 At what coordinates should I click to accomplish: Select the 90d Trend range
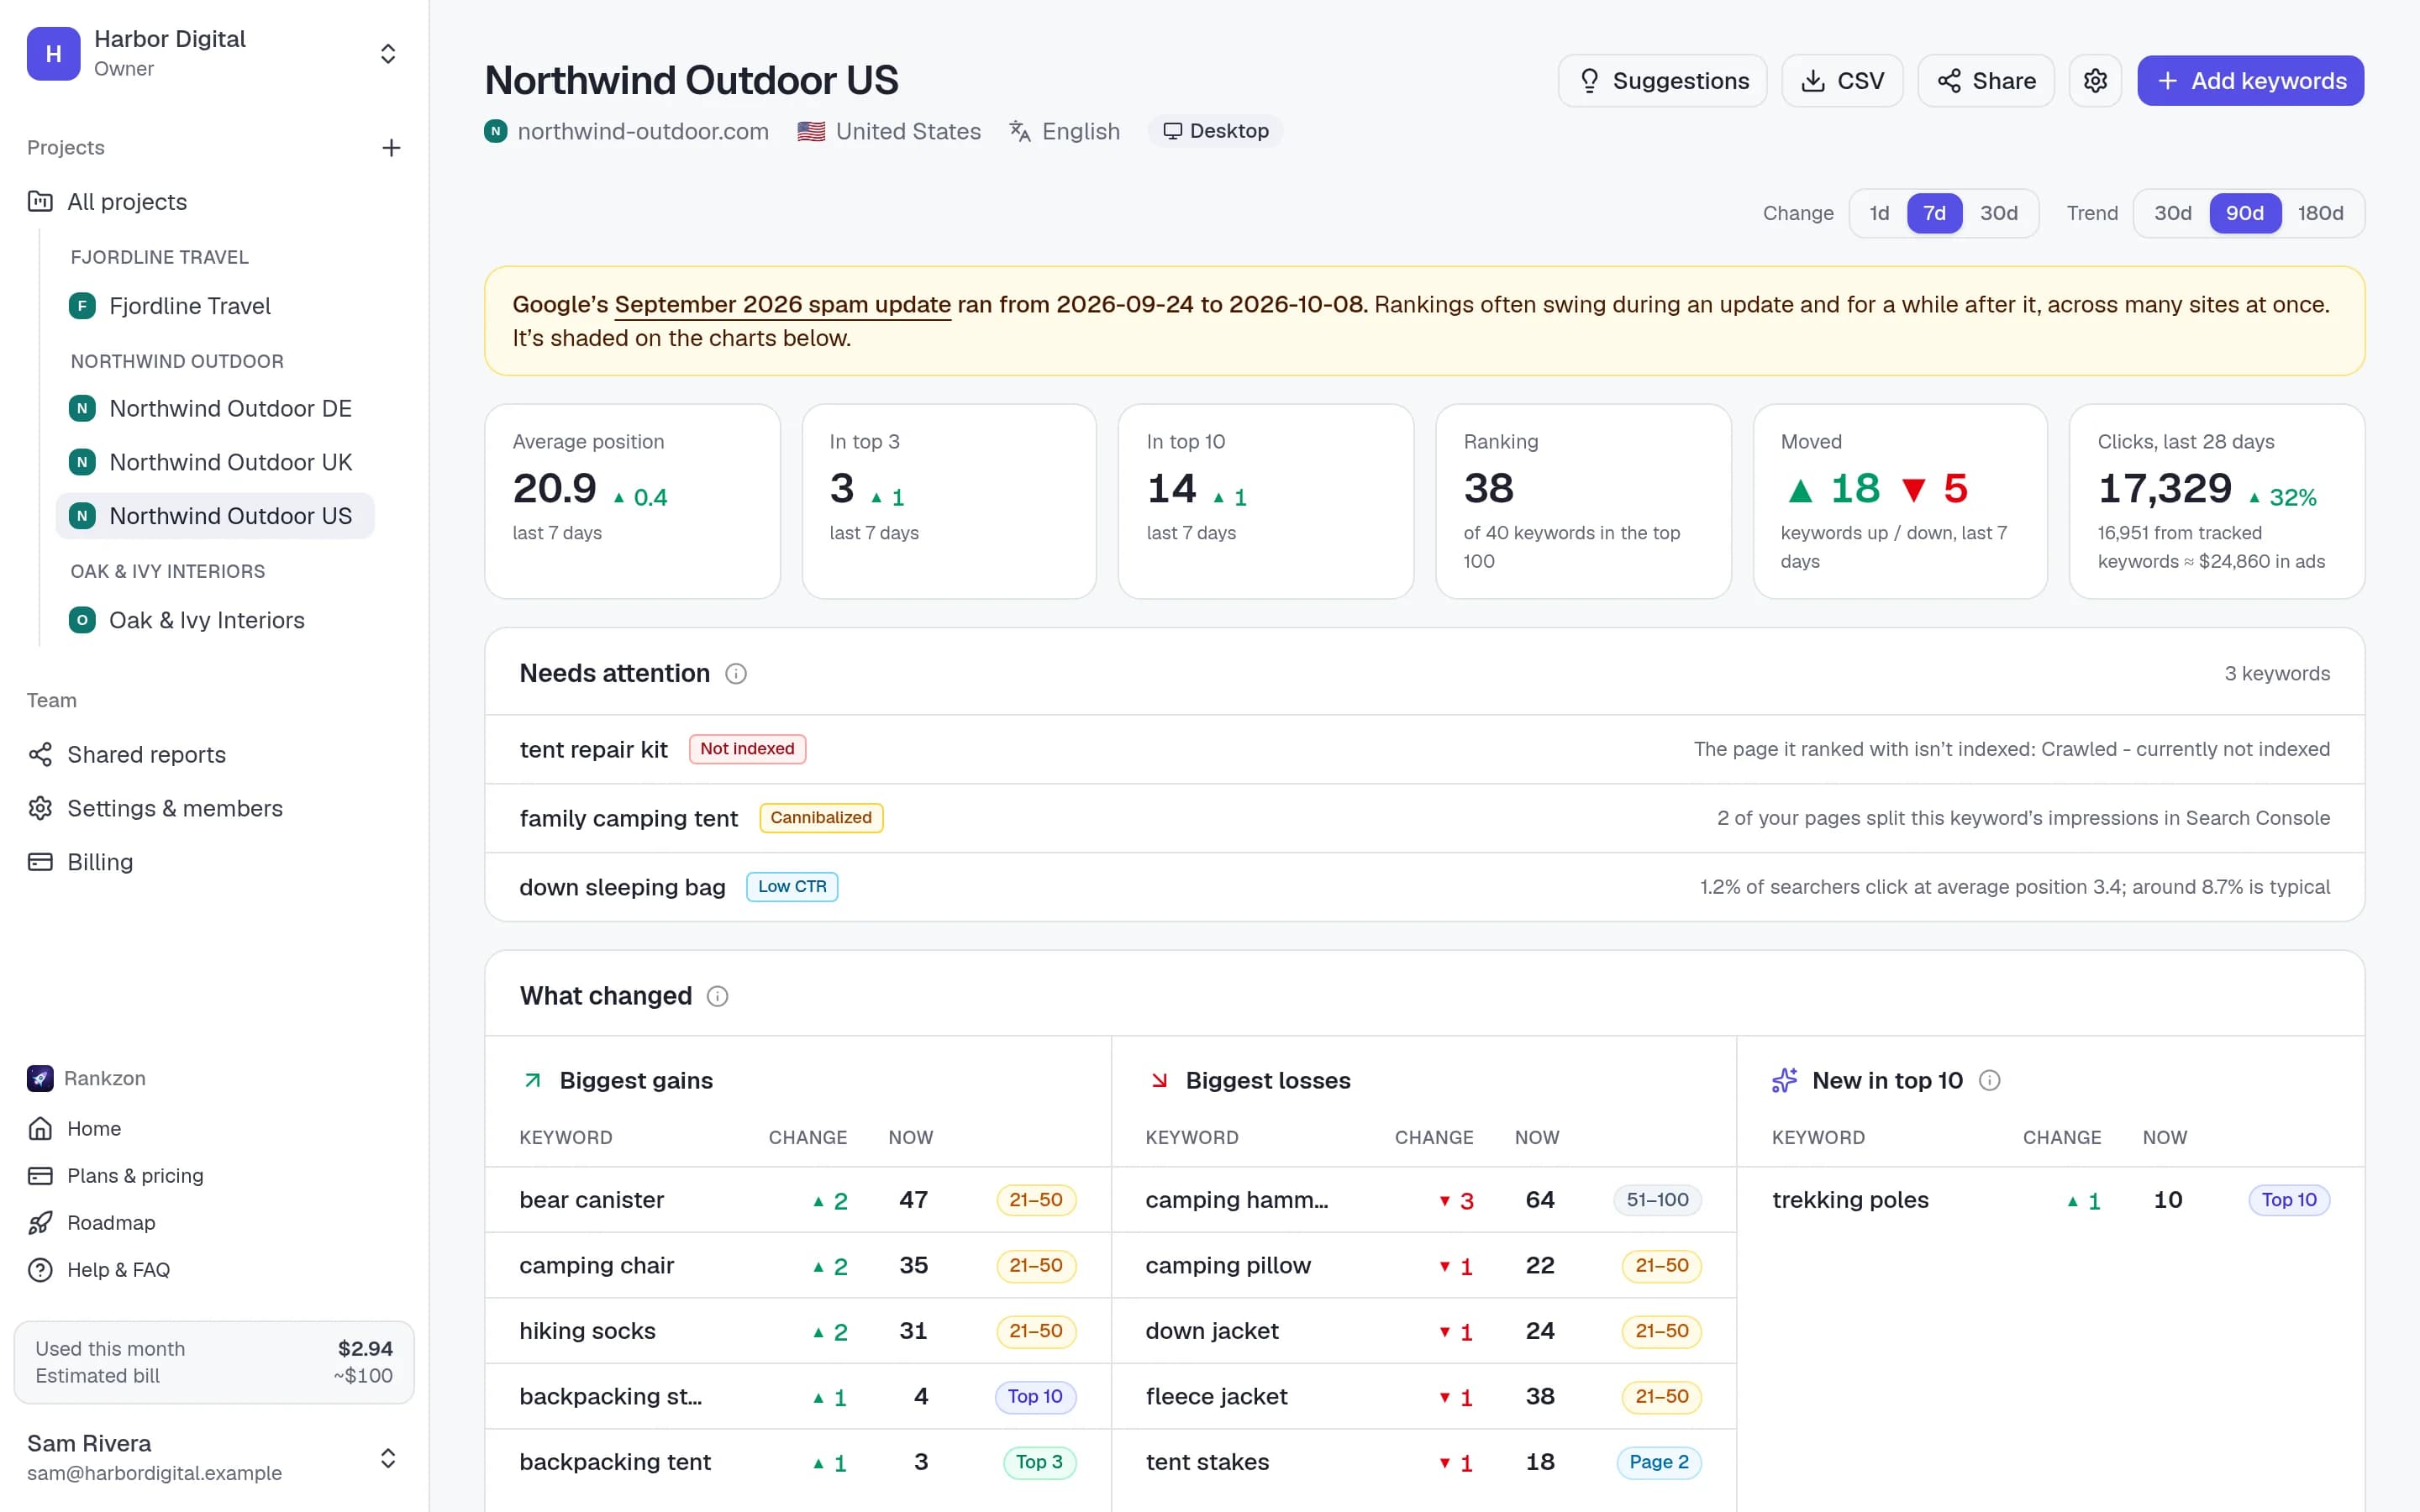pyautogui.click(x=2244, y=213)
